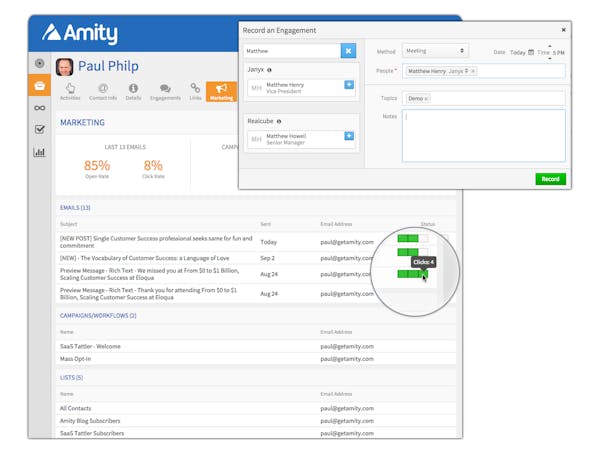Add Matthew Howell with plus button
This screenshot has height=454, width=600.
pos(349,136)
